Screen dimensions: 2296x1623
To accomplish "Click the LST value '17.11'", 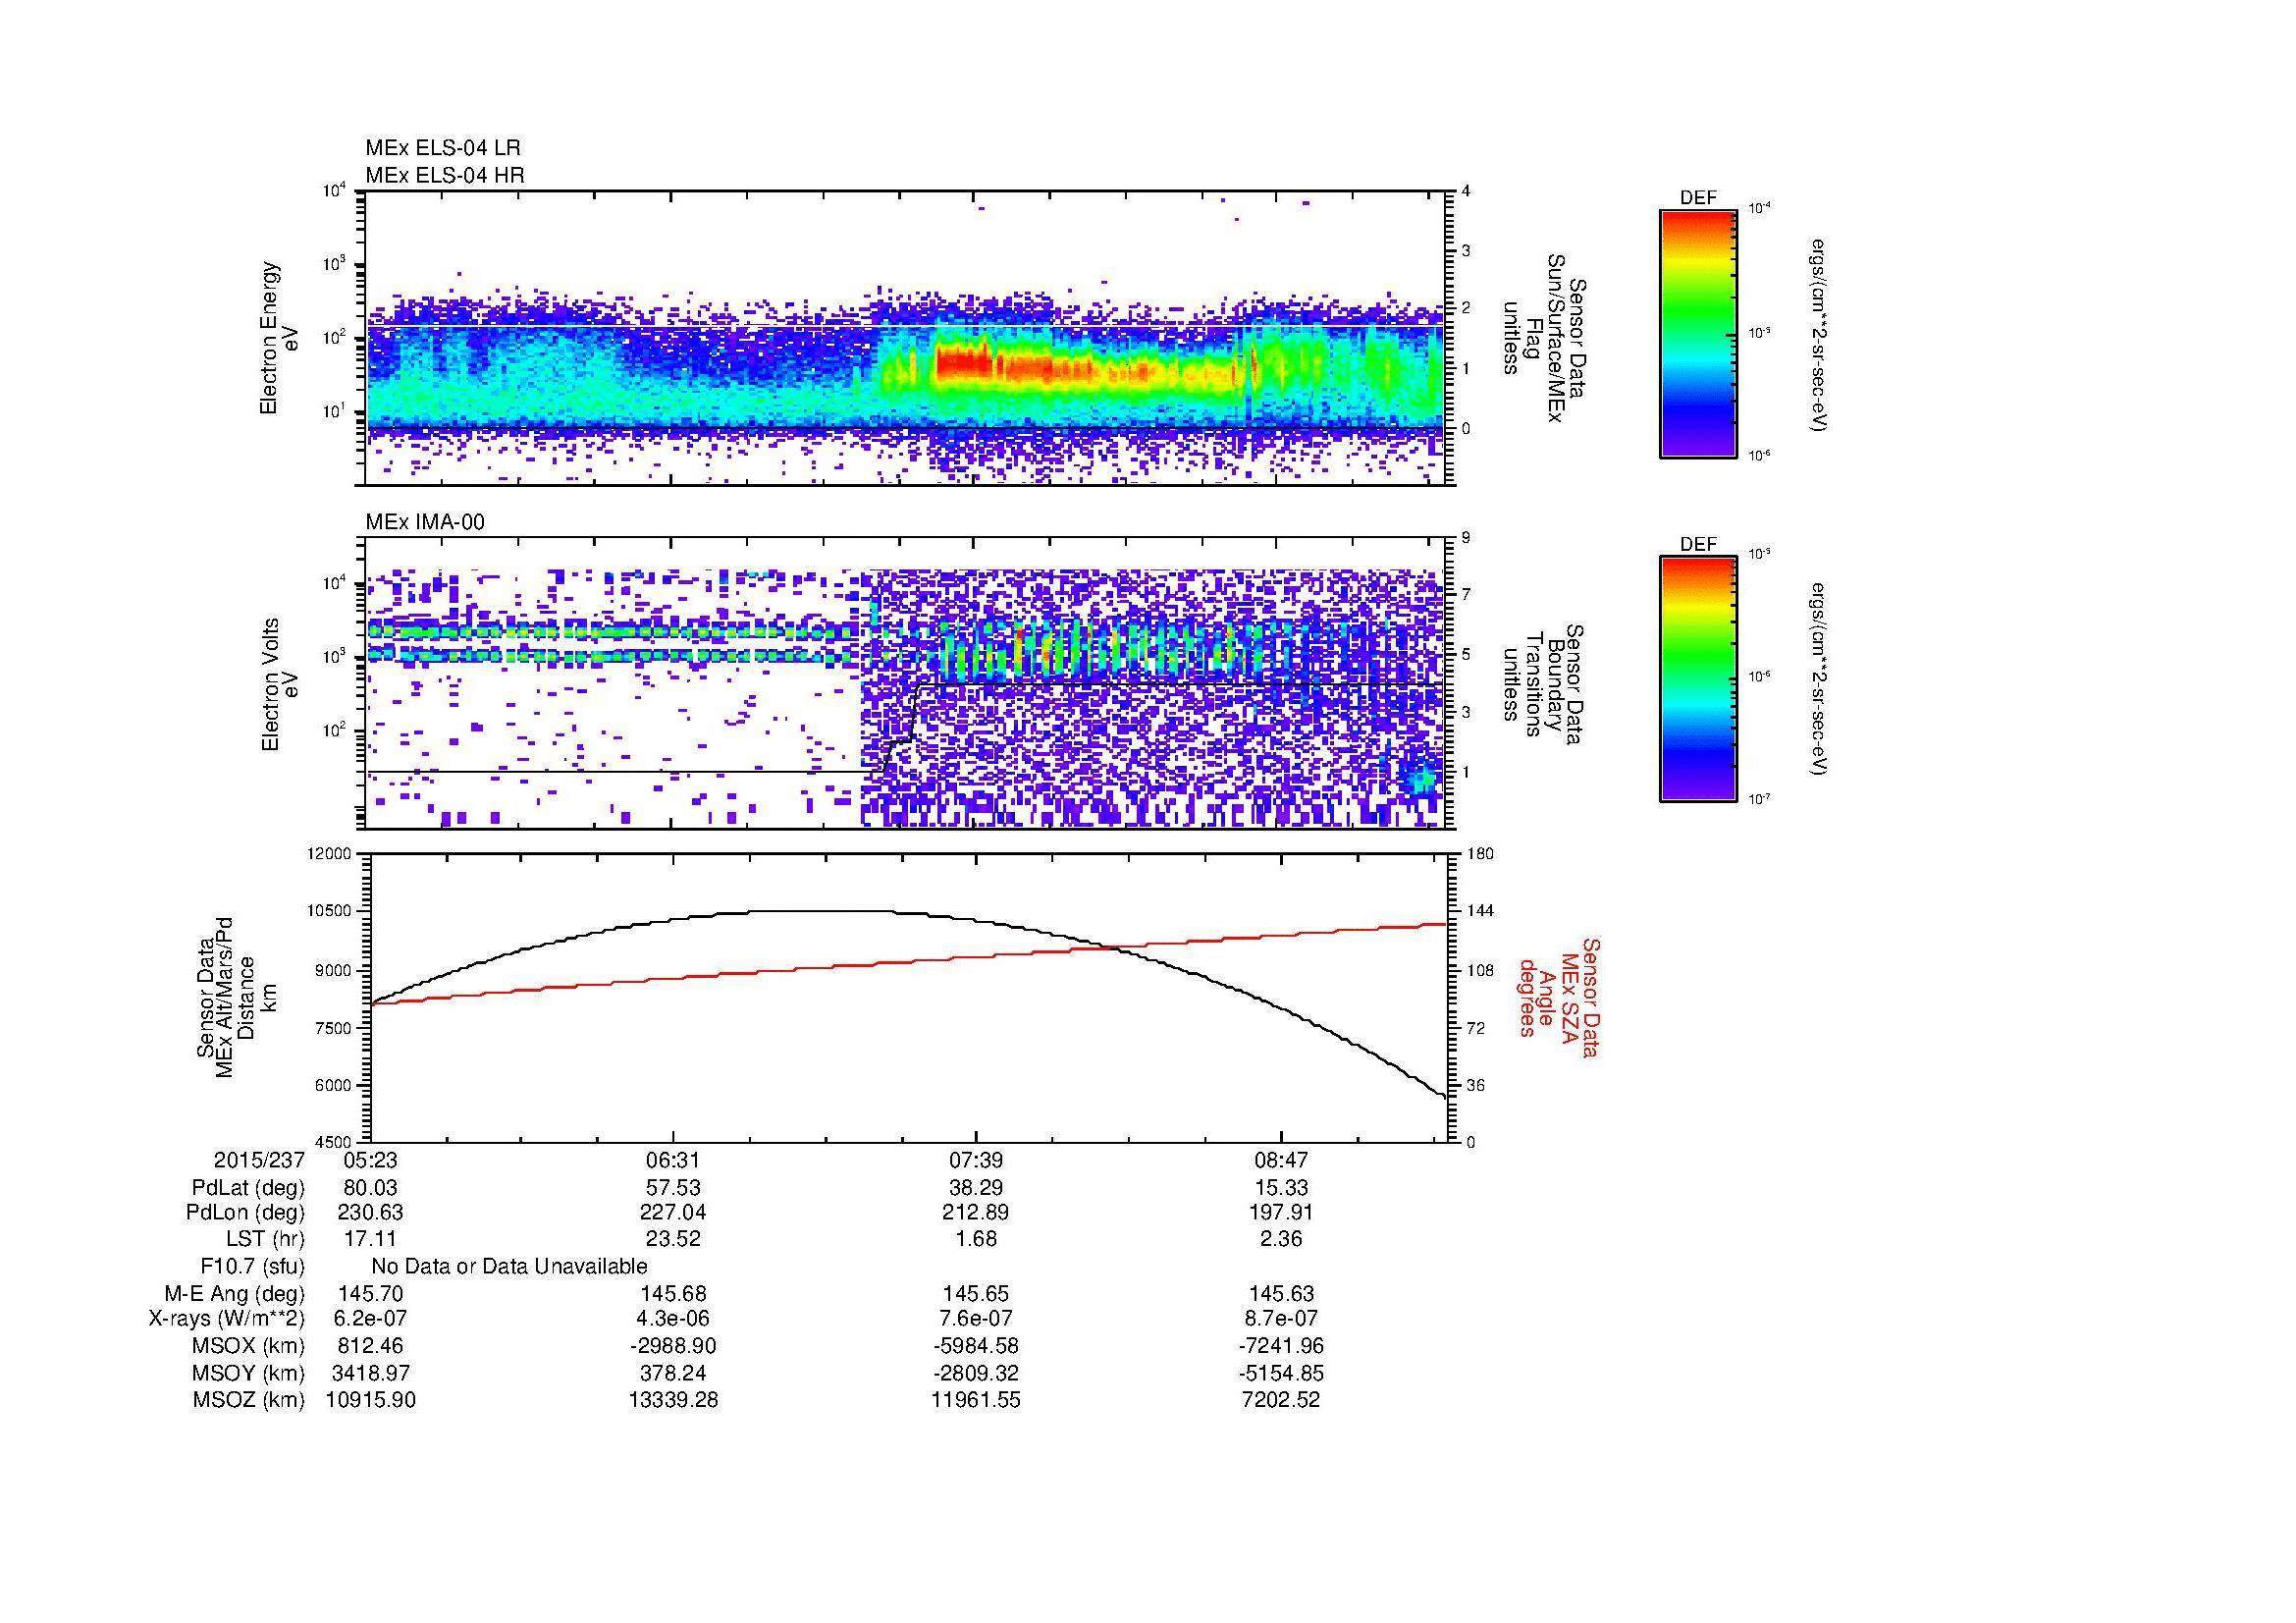I will (x=370, y=1239).
